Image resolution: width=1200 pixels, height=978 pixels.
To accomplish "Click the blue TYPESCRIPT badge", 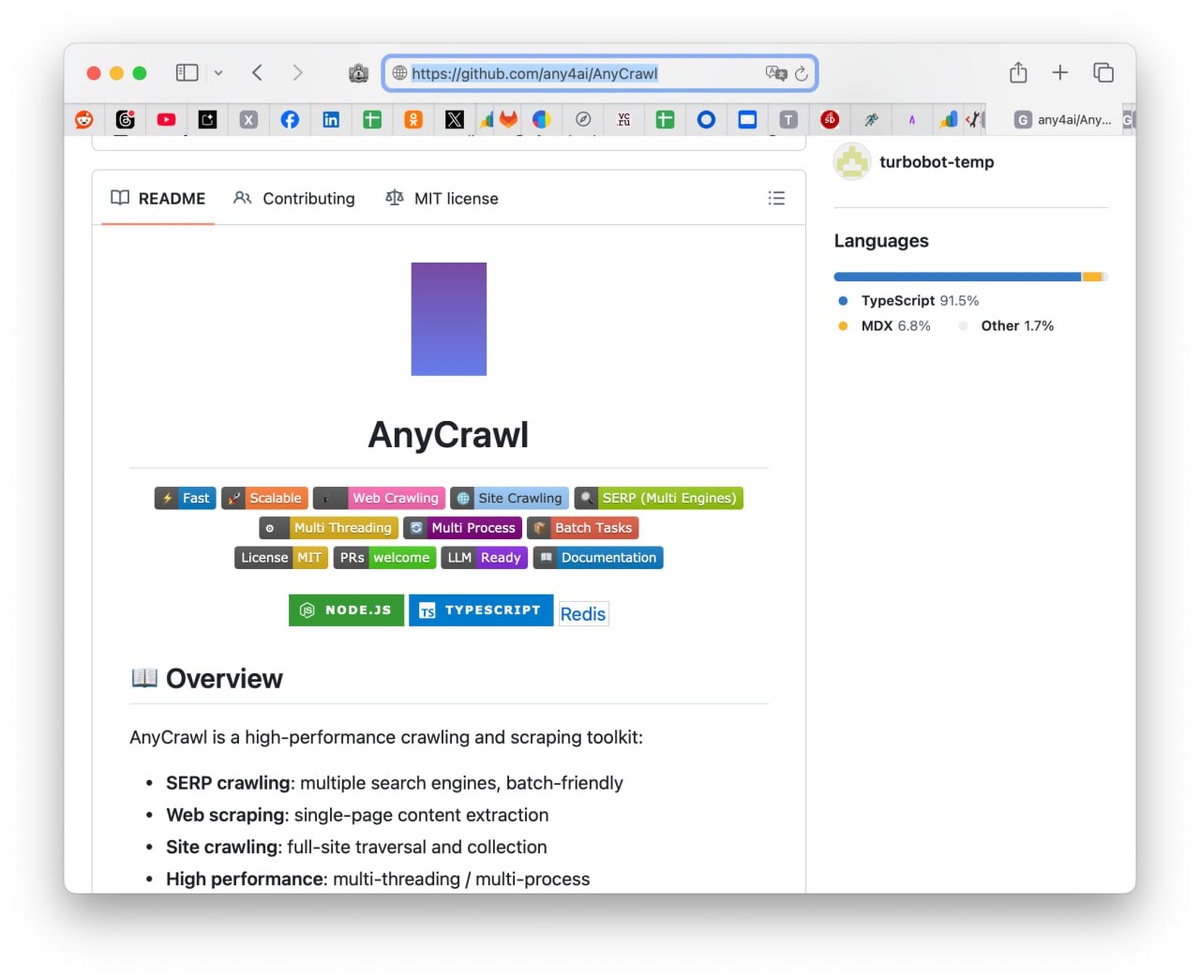I will [480, 610].
